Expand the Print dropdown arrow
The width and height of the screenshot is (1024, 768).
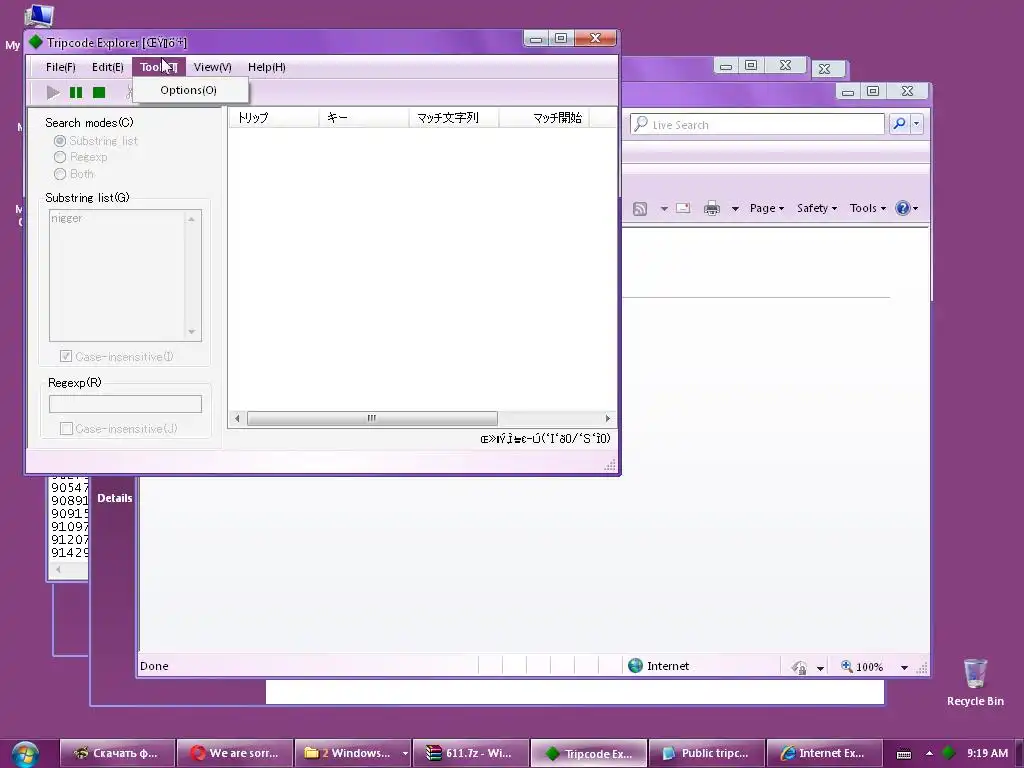coord(735,209)
